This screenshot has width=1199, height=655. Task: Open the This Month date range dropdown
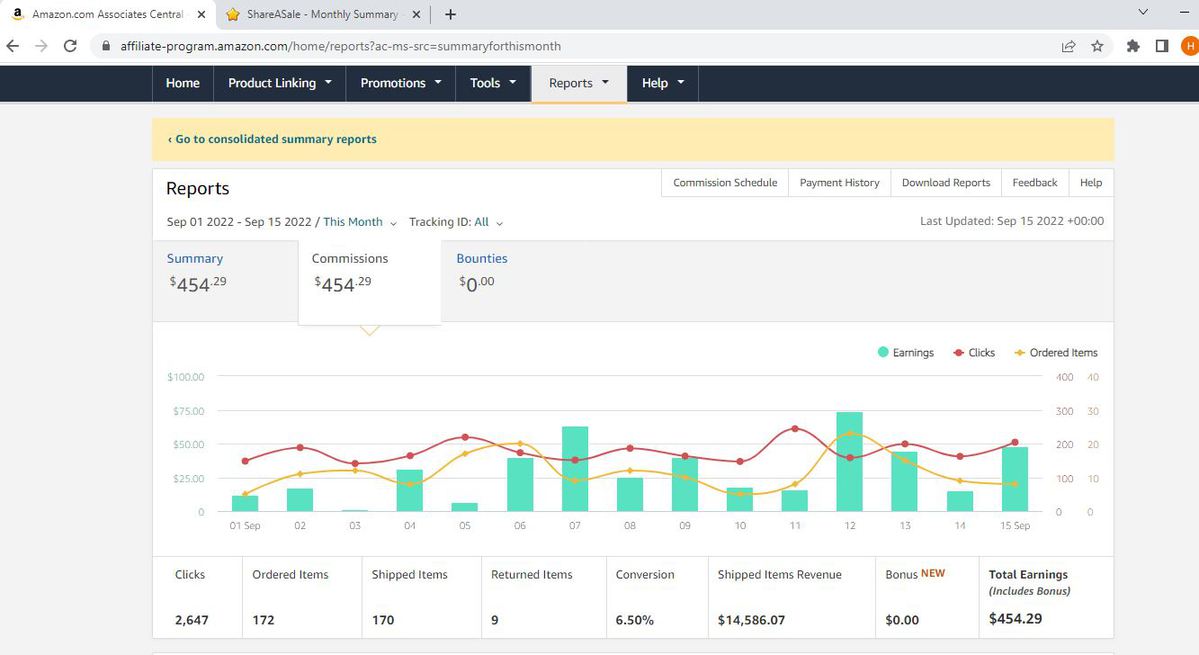point(360,222)
